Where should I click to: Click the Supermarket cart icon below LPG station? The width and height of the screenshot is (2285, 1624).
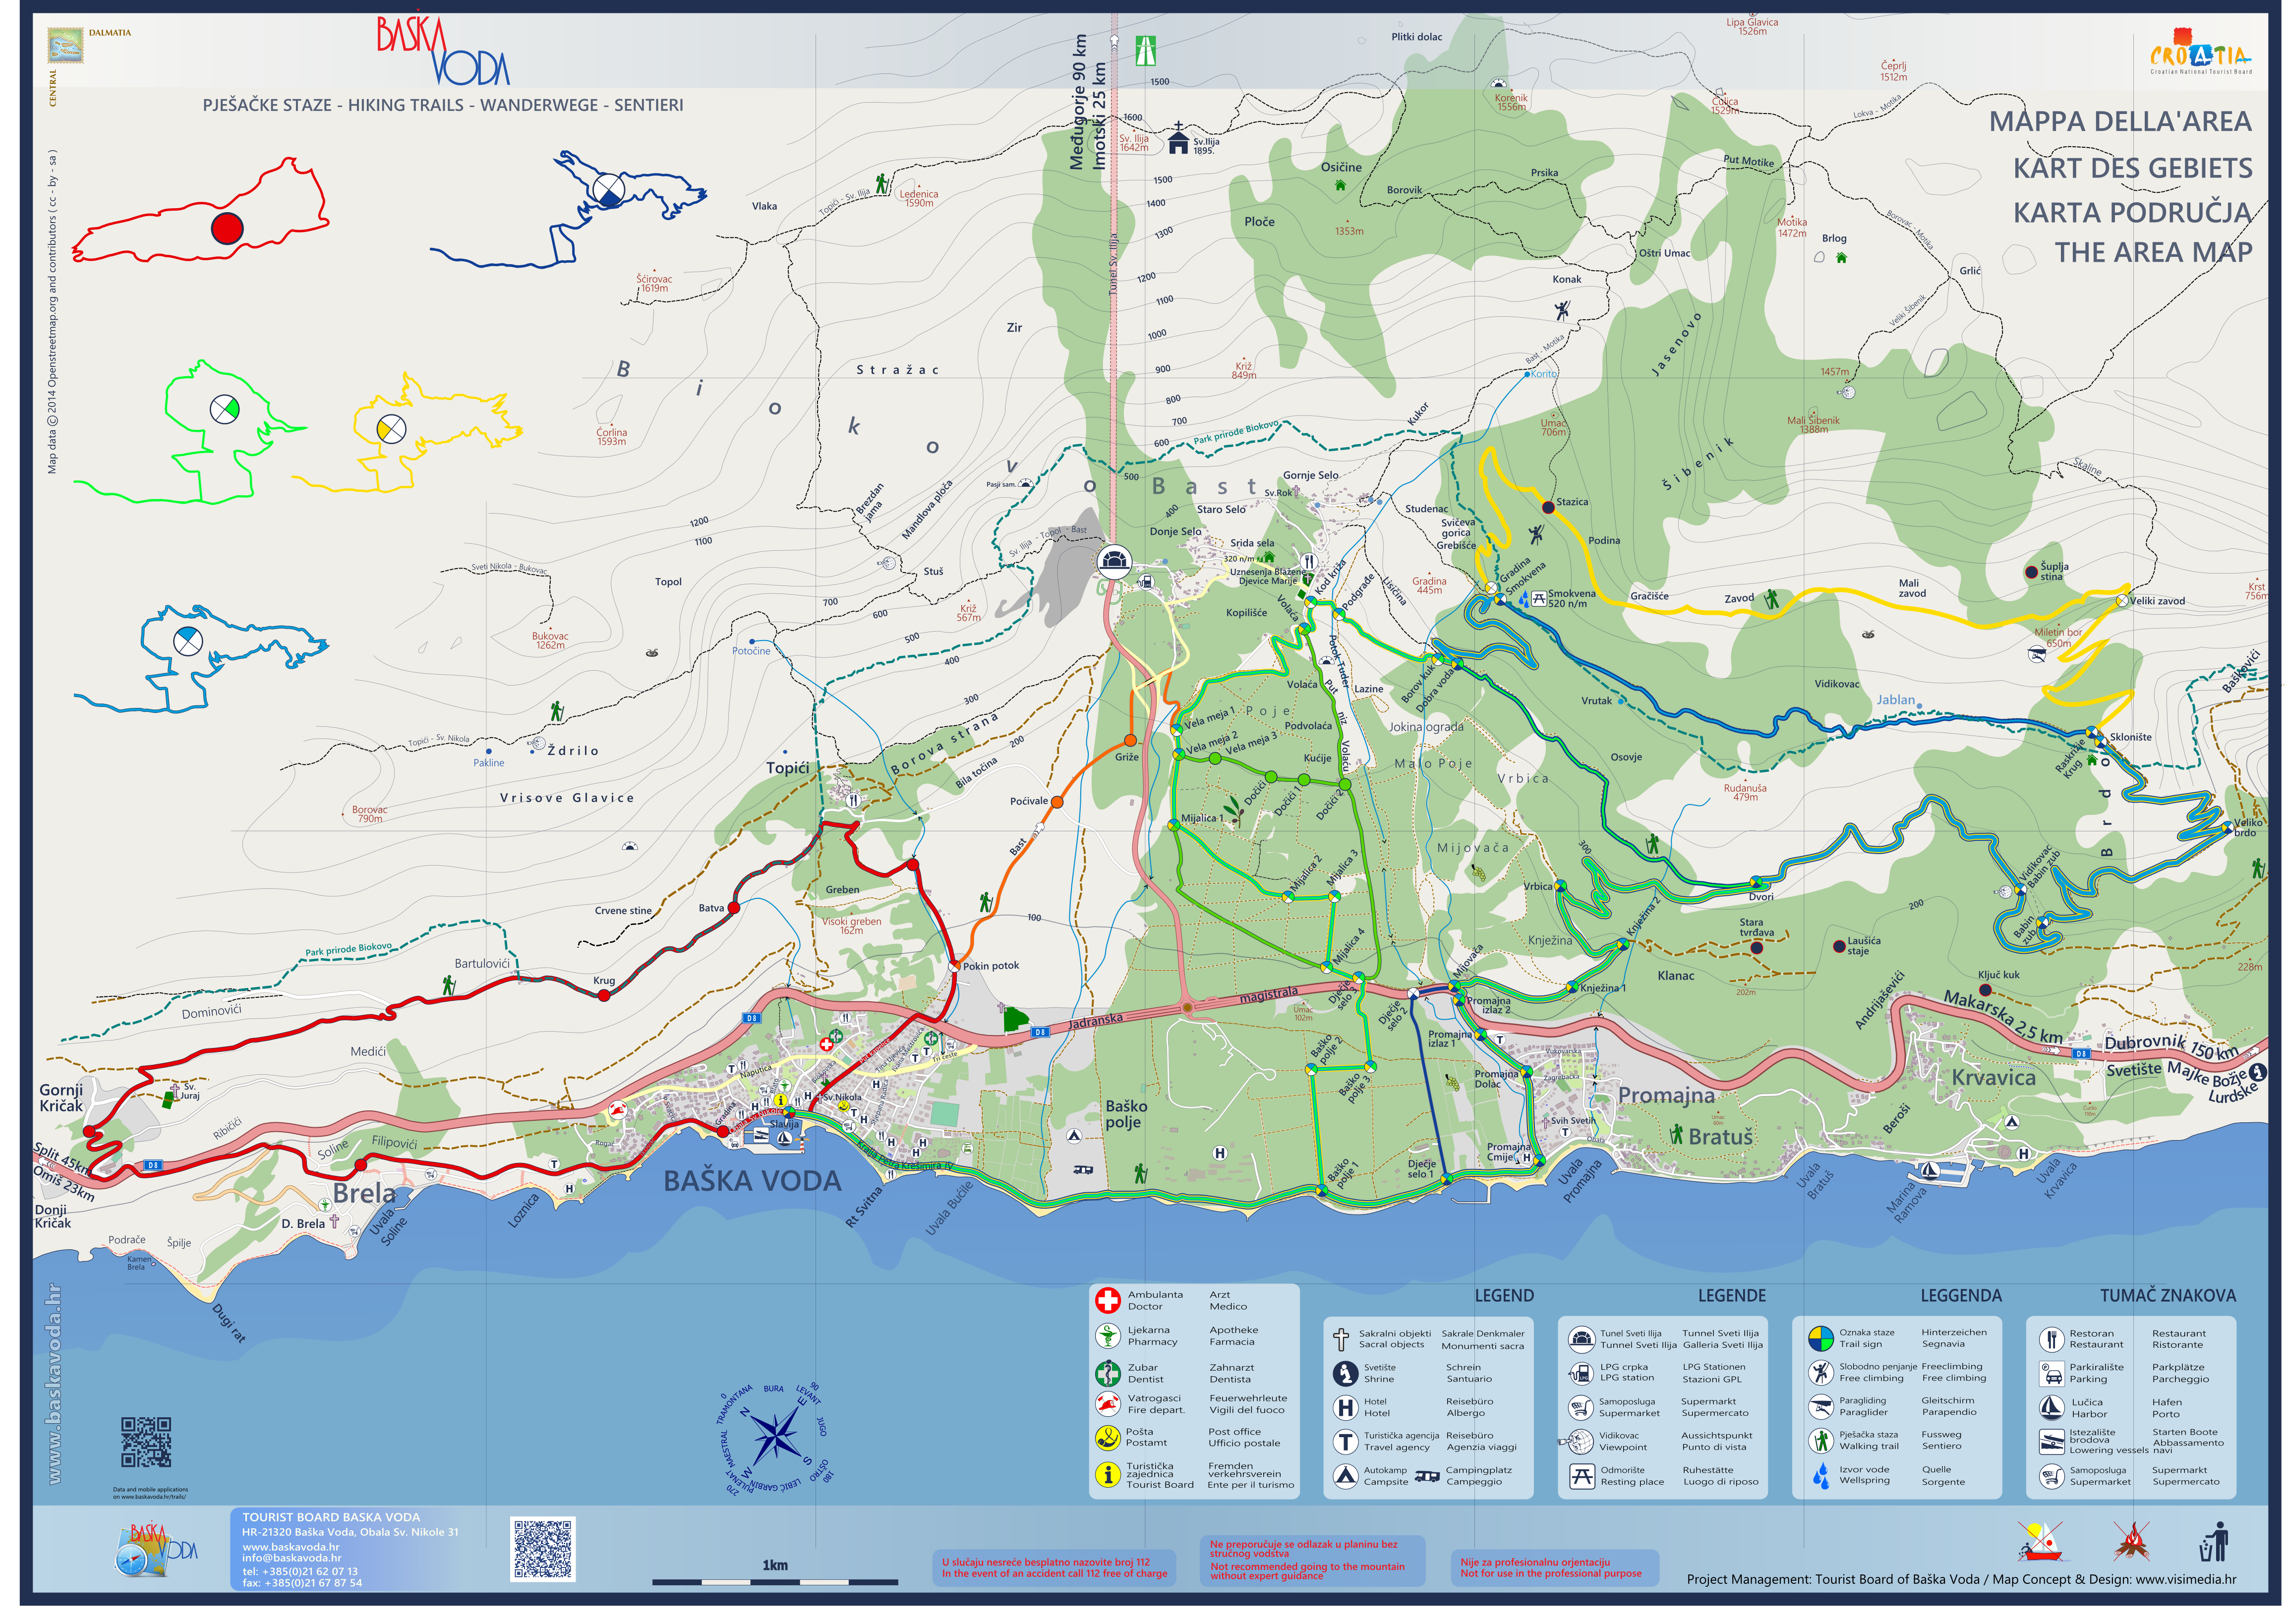1580,1407
